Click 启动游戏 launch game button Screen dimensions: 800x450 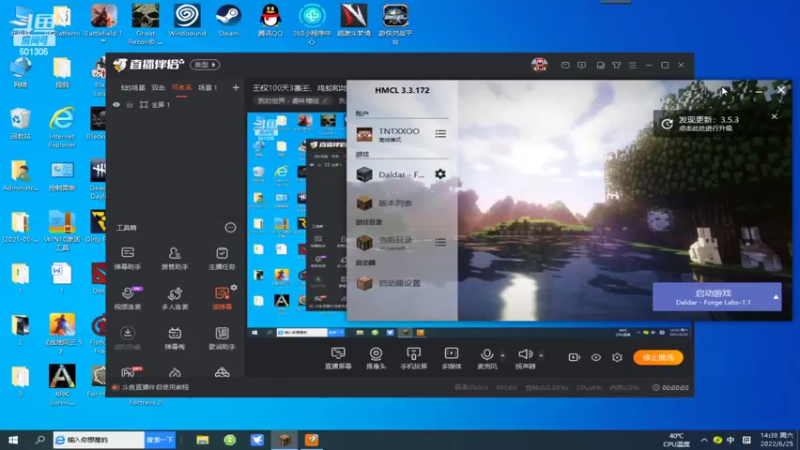(x=713, y=297)
